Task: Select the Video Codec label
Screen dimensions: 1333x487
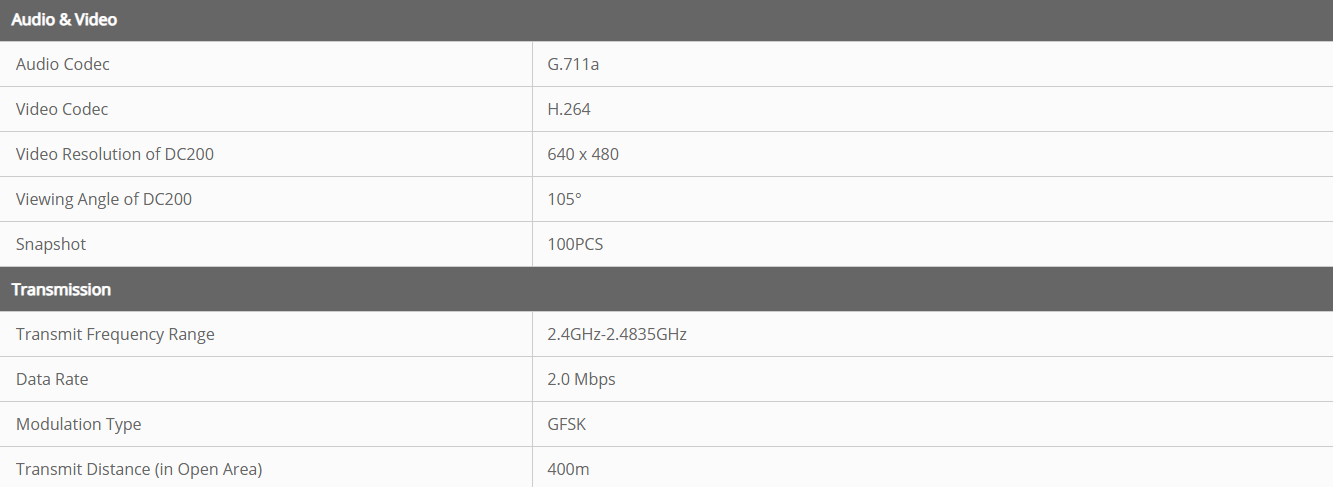Action: (x=62, y=109)
